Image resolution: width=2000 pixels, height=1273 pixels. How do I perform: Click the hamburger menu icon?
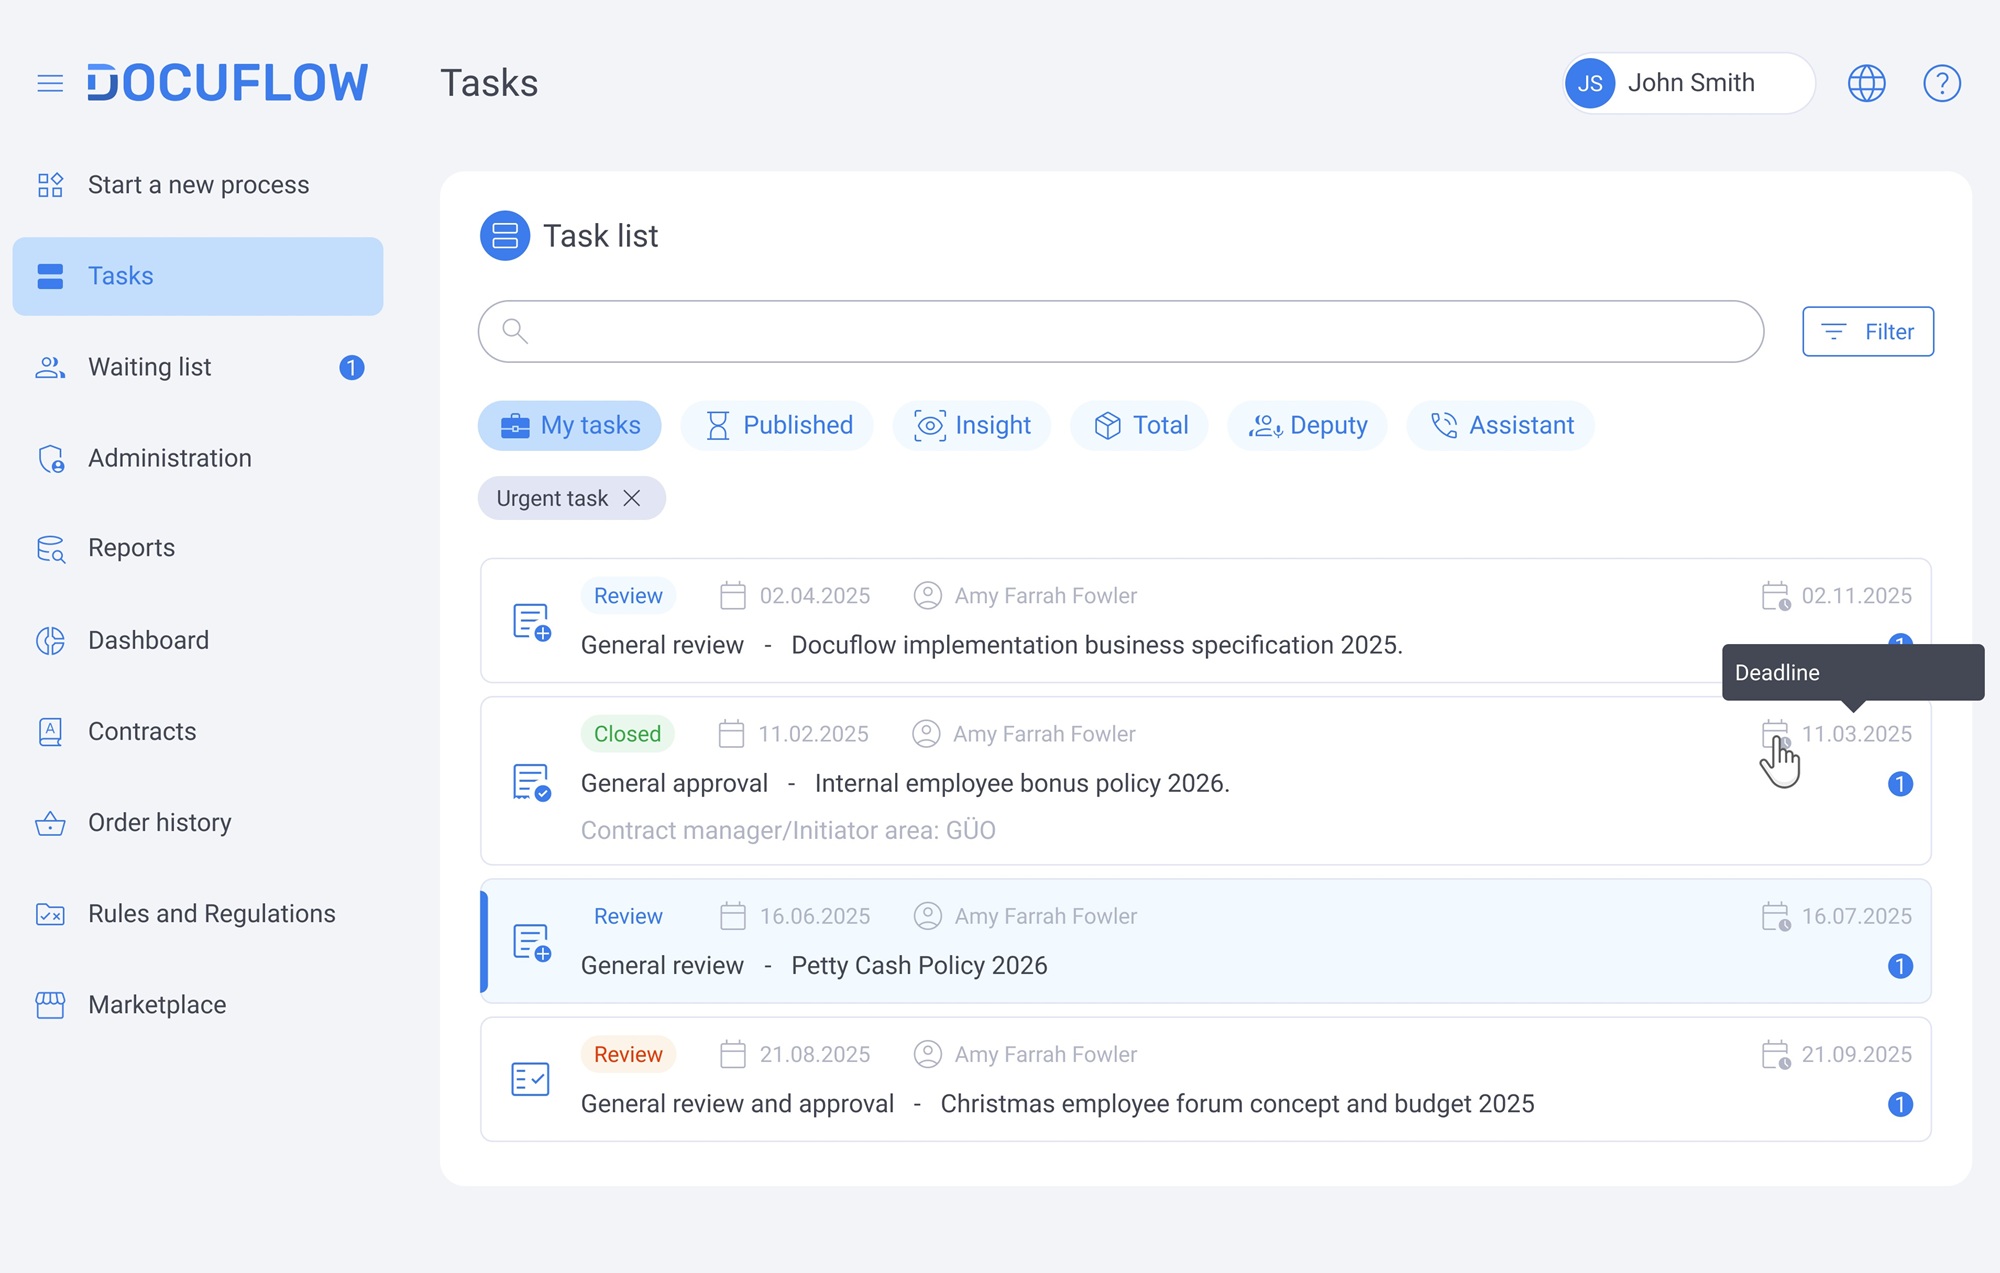50,83
